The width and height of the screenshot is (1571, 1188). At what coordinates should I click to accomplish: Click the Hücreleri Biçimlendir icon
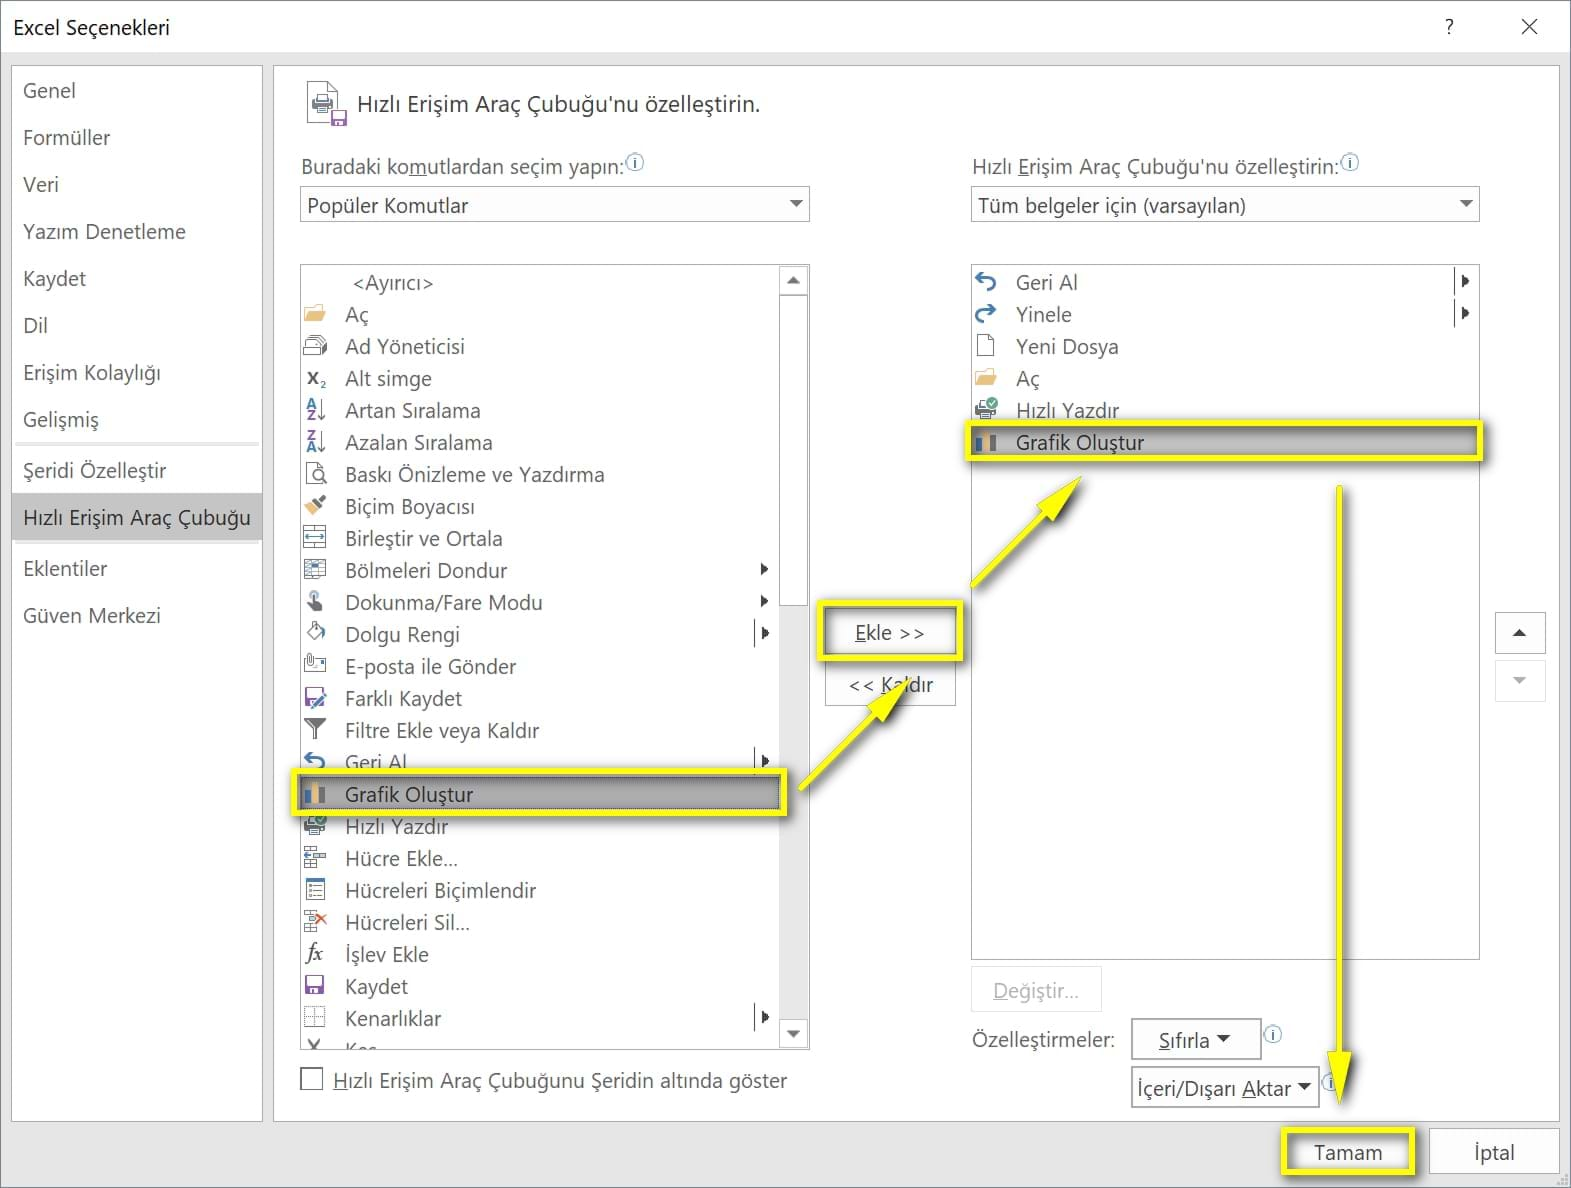pos(315,890)
